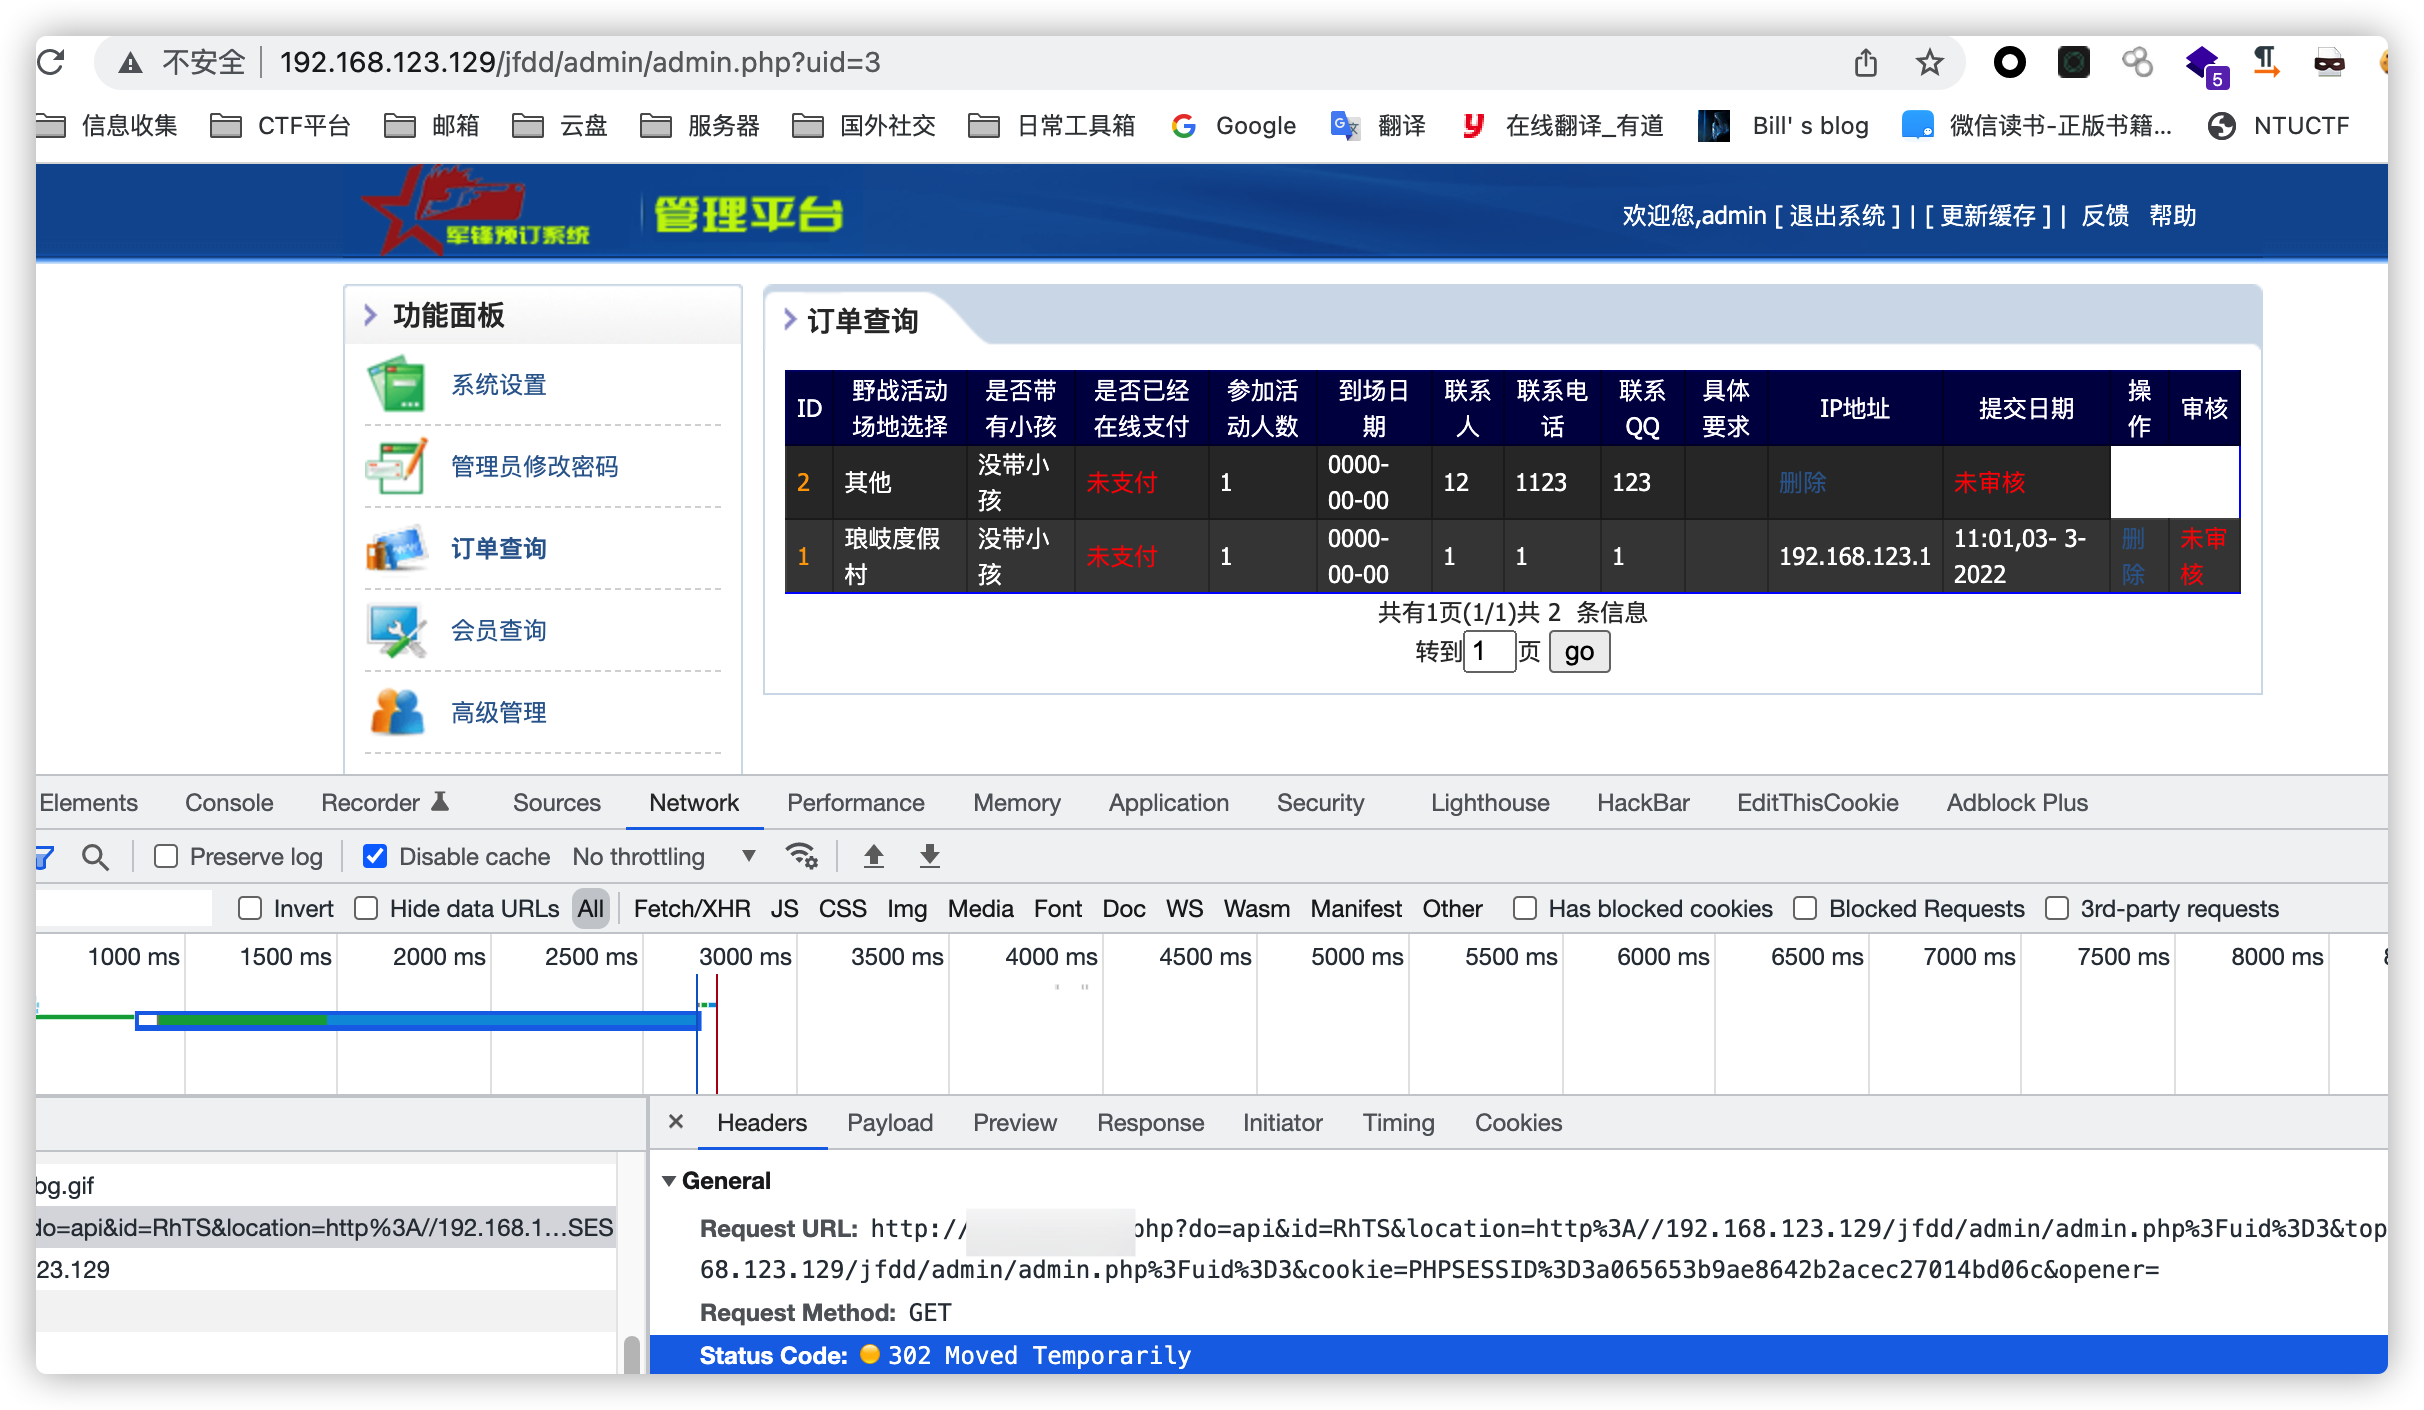Viewport: 2424px width, 1410px height.
Task: Click the blue request bar in timeline overview
Action: click(418, 1020)
